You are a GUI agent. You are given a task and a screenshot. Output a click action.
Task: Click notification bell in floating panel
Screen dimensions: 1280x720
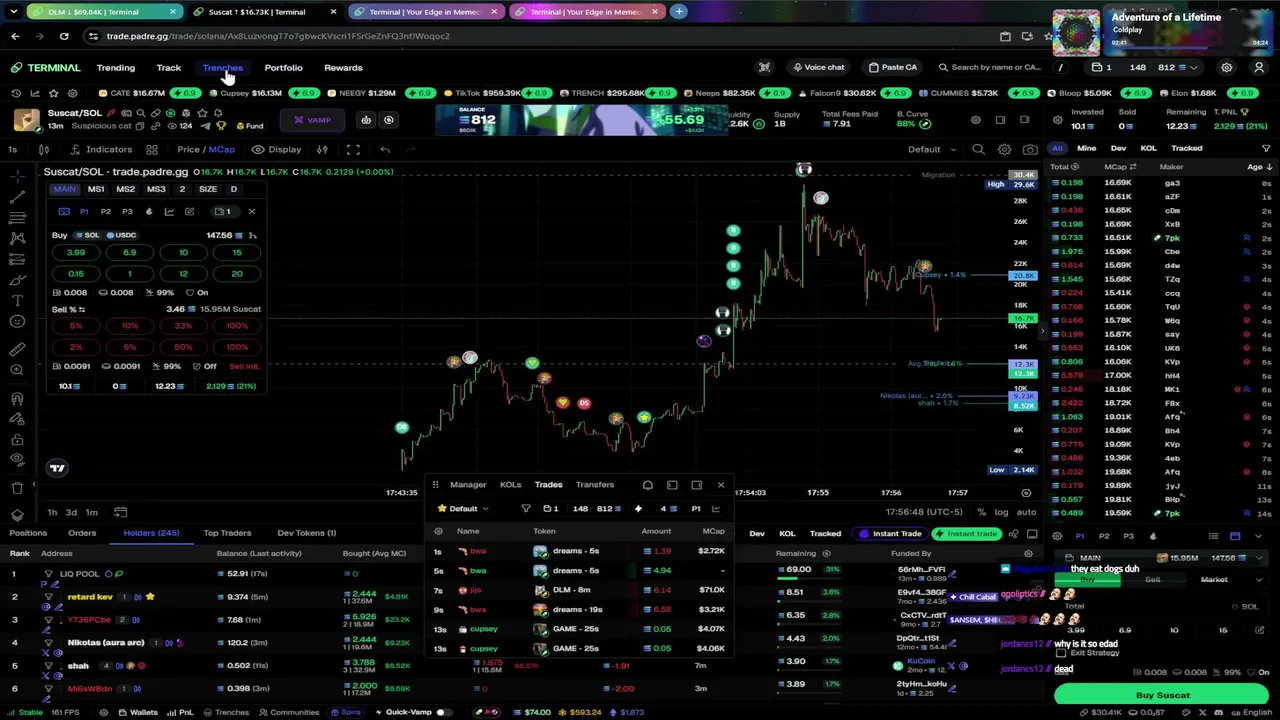coord(647,485)
